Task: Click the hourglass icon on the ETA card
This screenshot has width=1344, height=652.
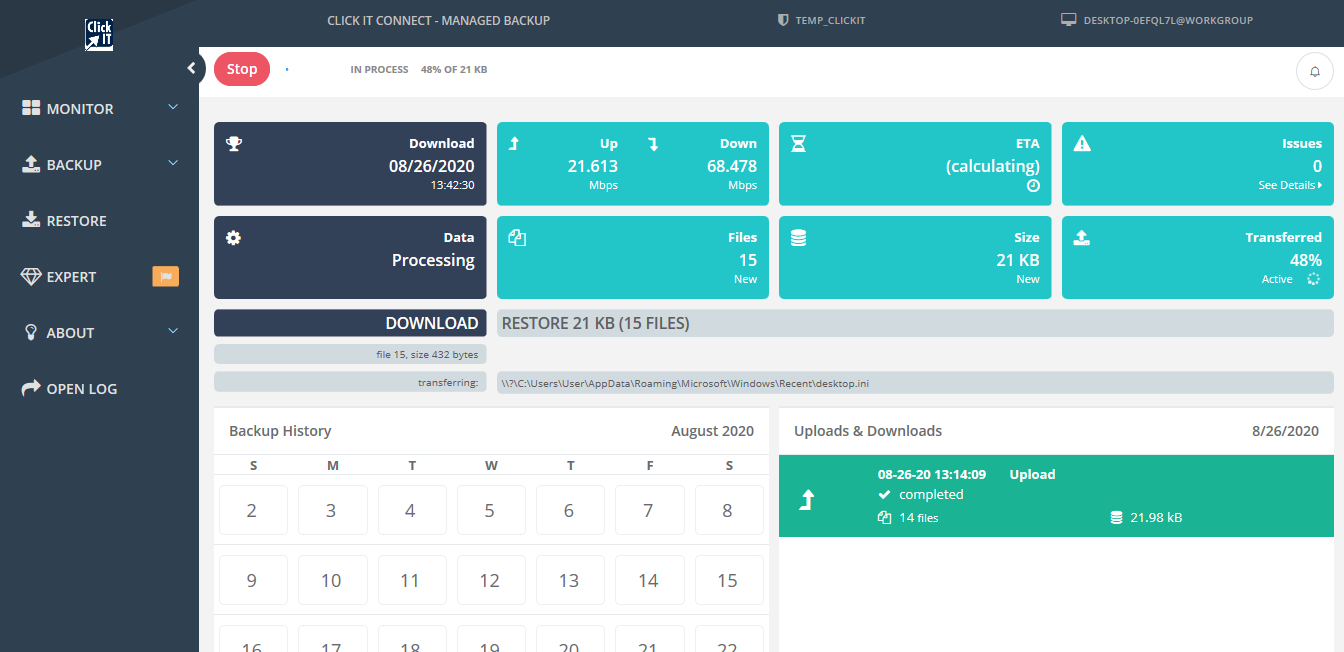Action: point(798,144)
